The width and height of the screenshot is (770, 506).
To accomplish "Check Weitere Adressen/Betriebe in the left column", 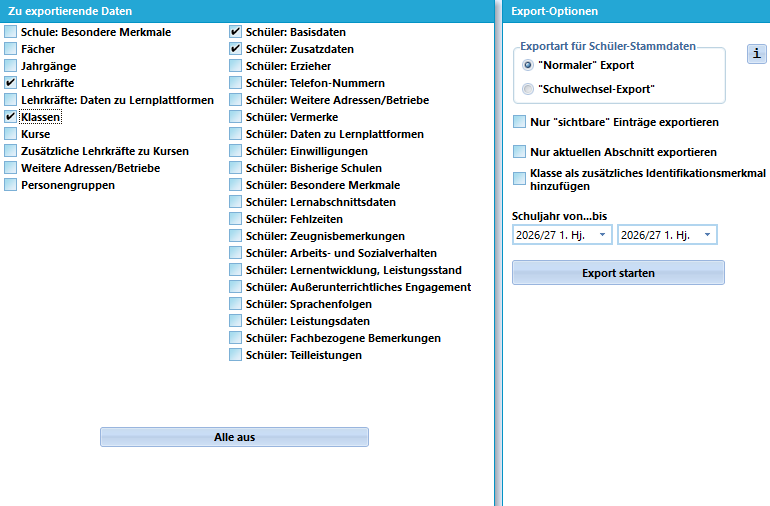I will (x=10, y=168).
